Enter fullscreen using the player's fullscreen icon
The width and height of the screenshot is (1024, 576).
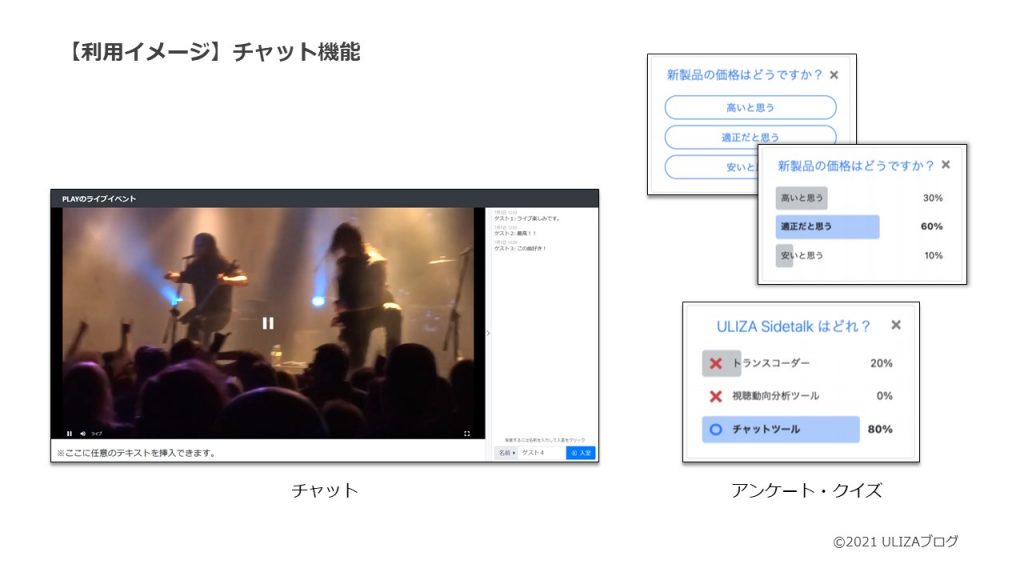pos(467,433)
